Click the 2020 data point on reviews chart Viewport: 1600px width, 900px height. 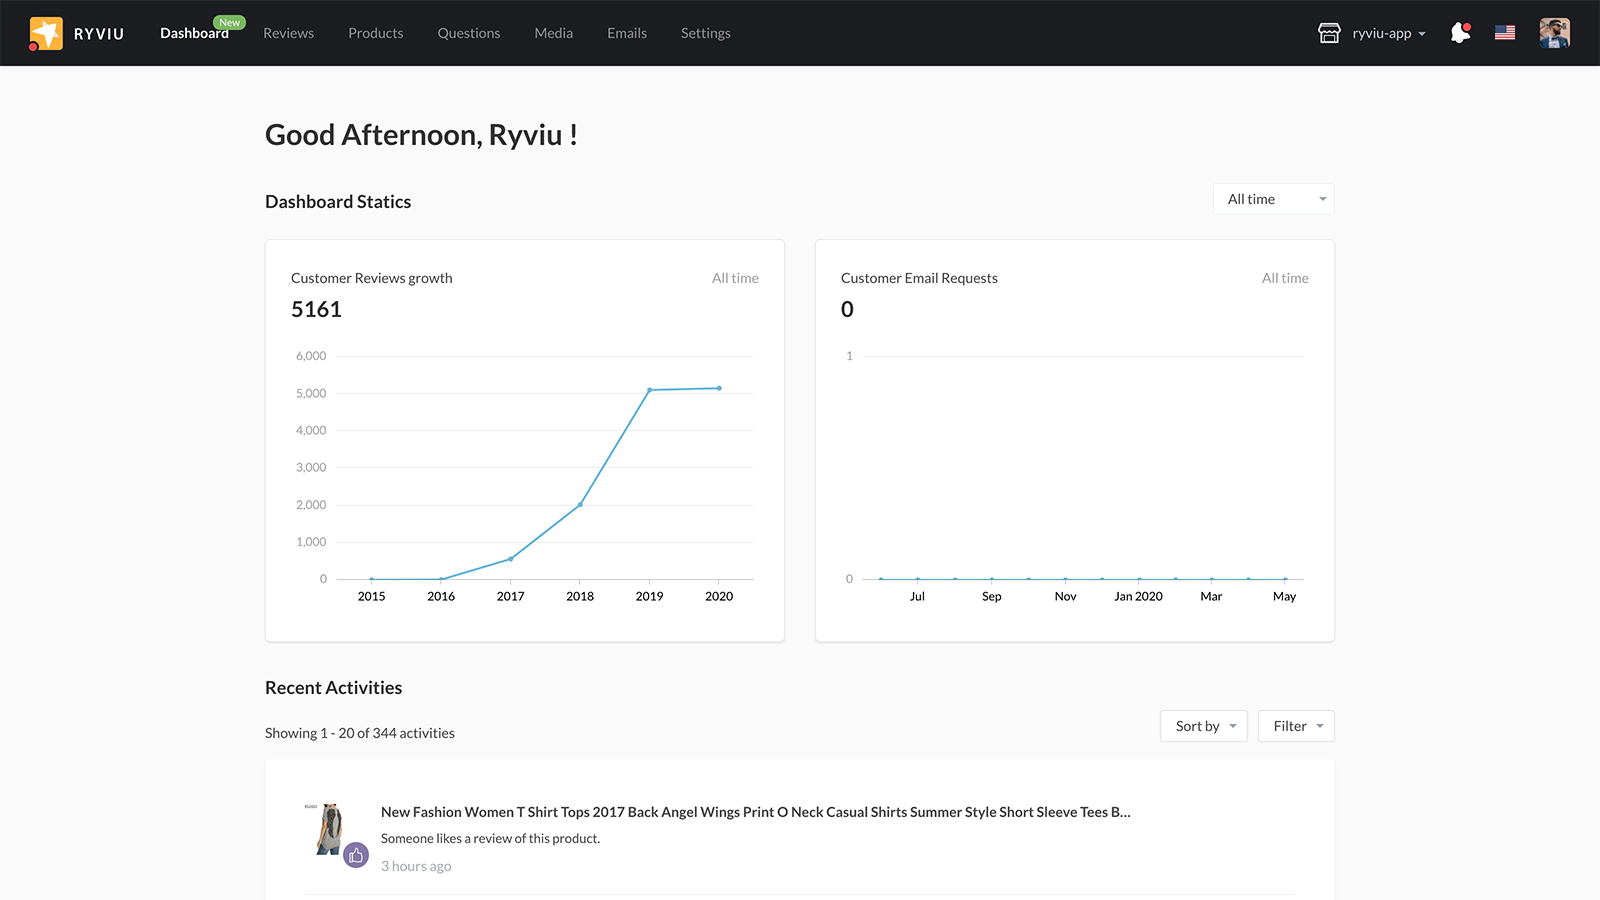[719, 388]
